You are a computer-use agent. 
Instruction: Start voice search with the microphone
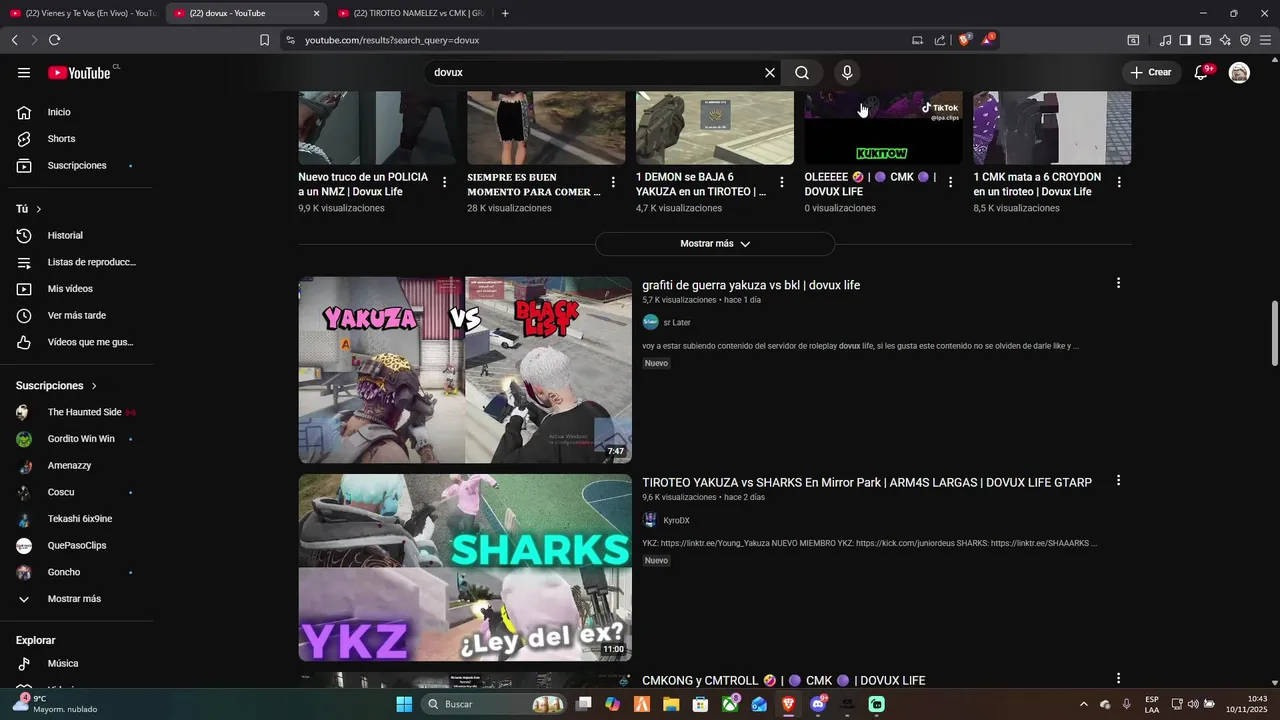[x=847, y=73]
